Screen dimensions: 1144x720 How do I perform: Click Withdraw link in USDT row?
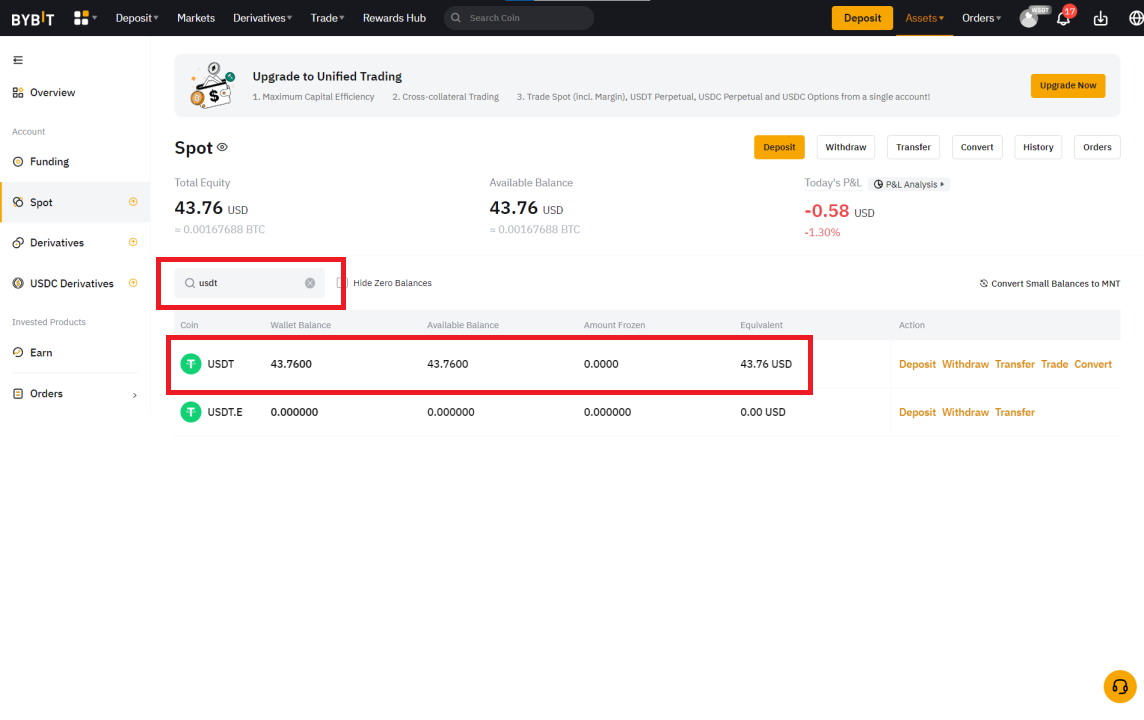[965, 364]
